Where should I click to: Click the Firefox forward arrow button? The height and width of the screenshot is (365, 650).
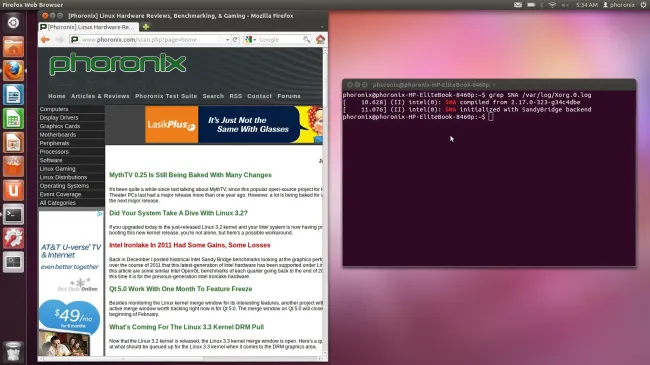coord(59,39)
